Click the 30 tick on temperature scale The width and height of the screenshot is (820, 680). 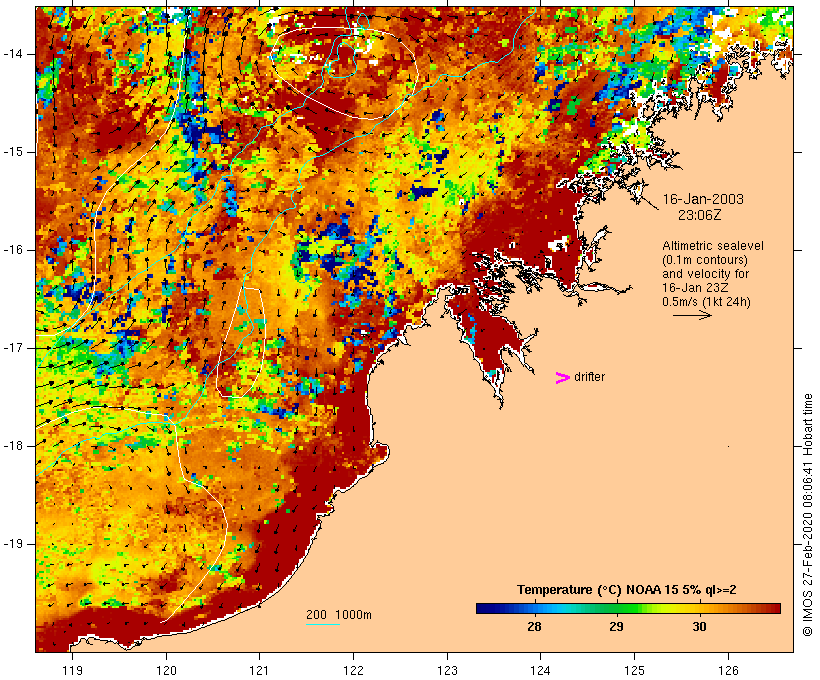699,626
